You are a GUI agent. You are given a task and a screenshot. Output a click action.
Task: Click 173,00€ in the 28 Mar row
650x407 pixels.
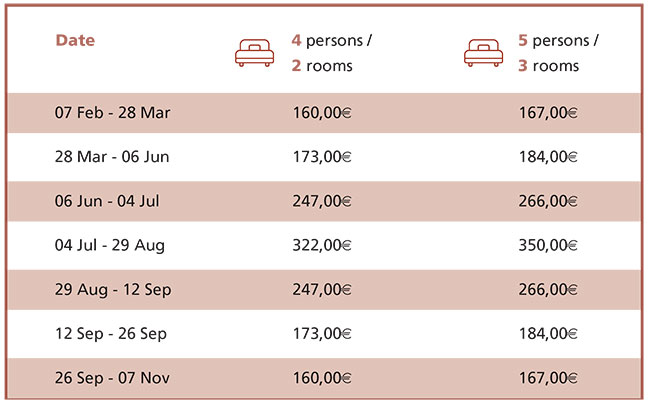pos(322,157)
